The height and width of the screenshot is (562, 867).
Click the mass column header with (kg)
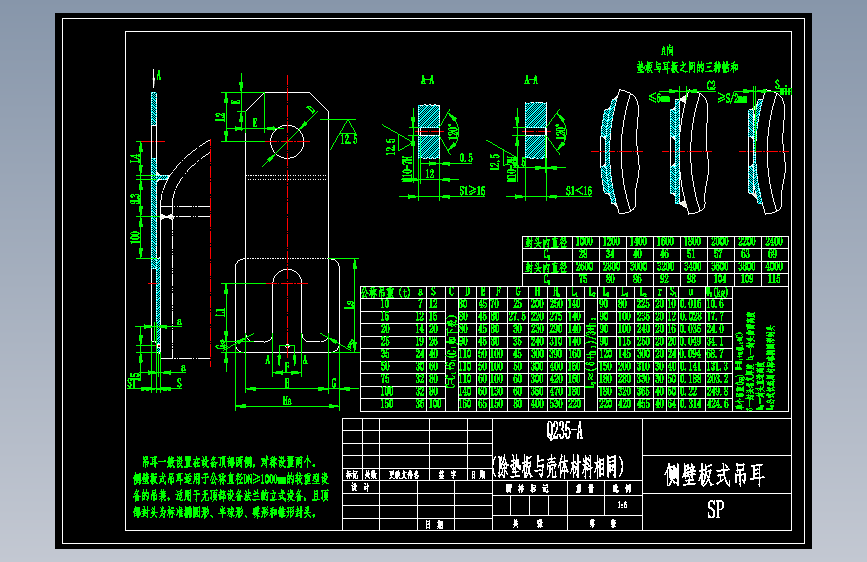pos(717,293)
